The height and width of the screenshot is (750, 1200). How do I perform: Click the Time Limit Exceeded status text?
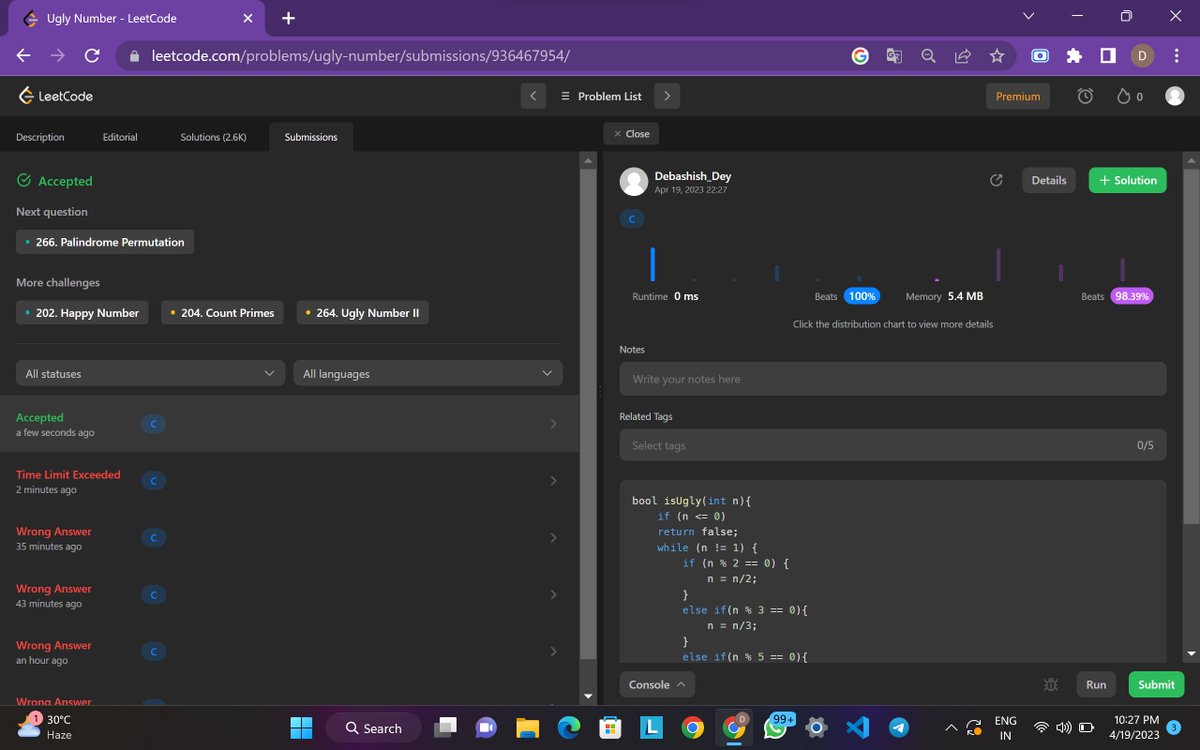(68, 474)
